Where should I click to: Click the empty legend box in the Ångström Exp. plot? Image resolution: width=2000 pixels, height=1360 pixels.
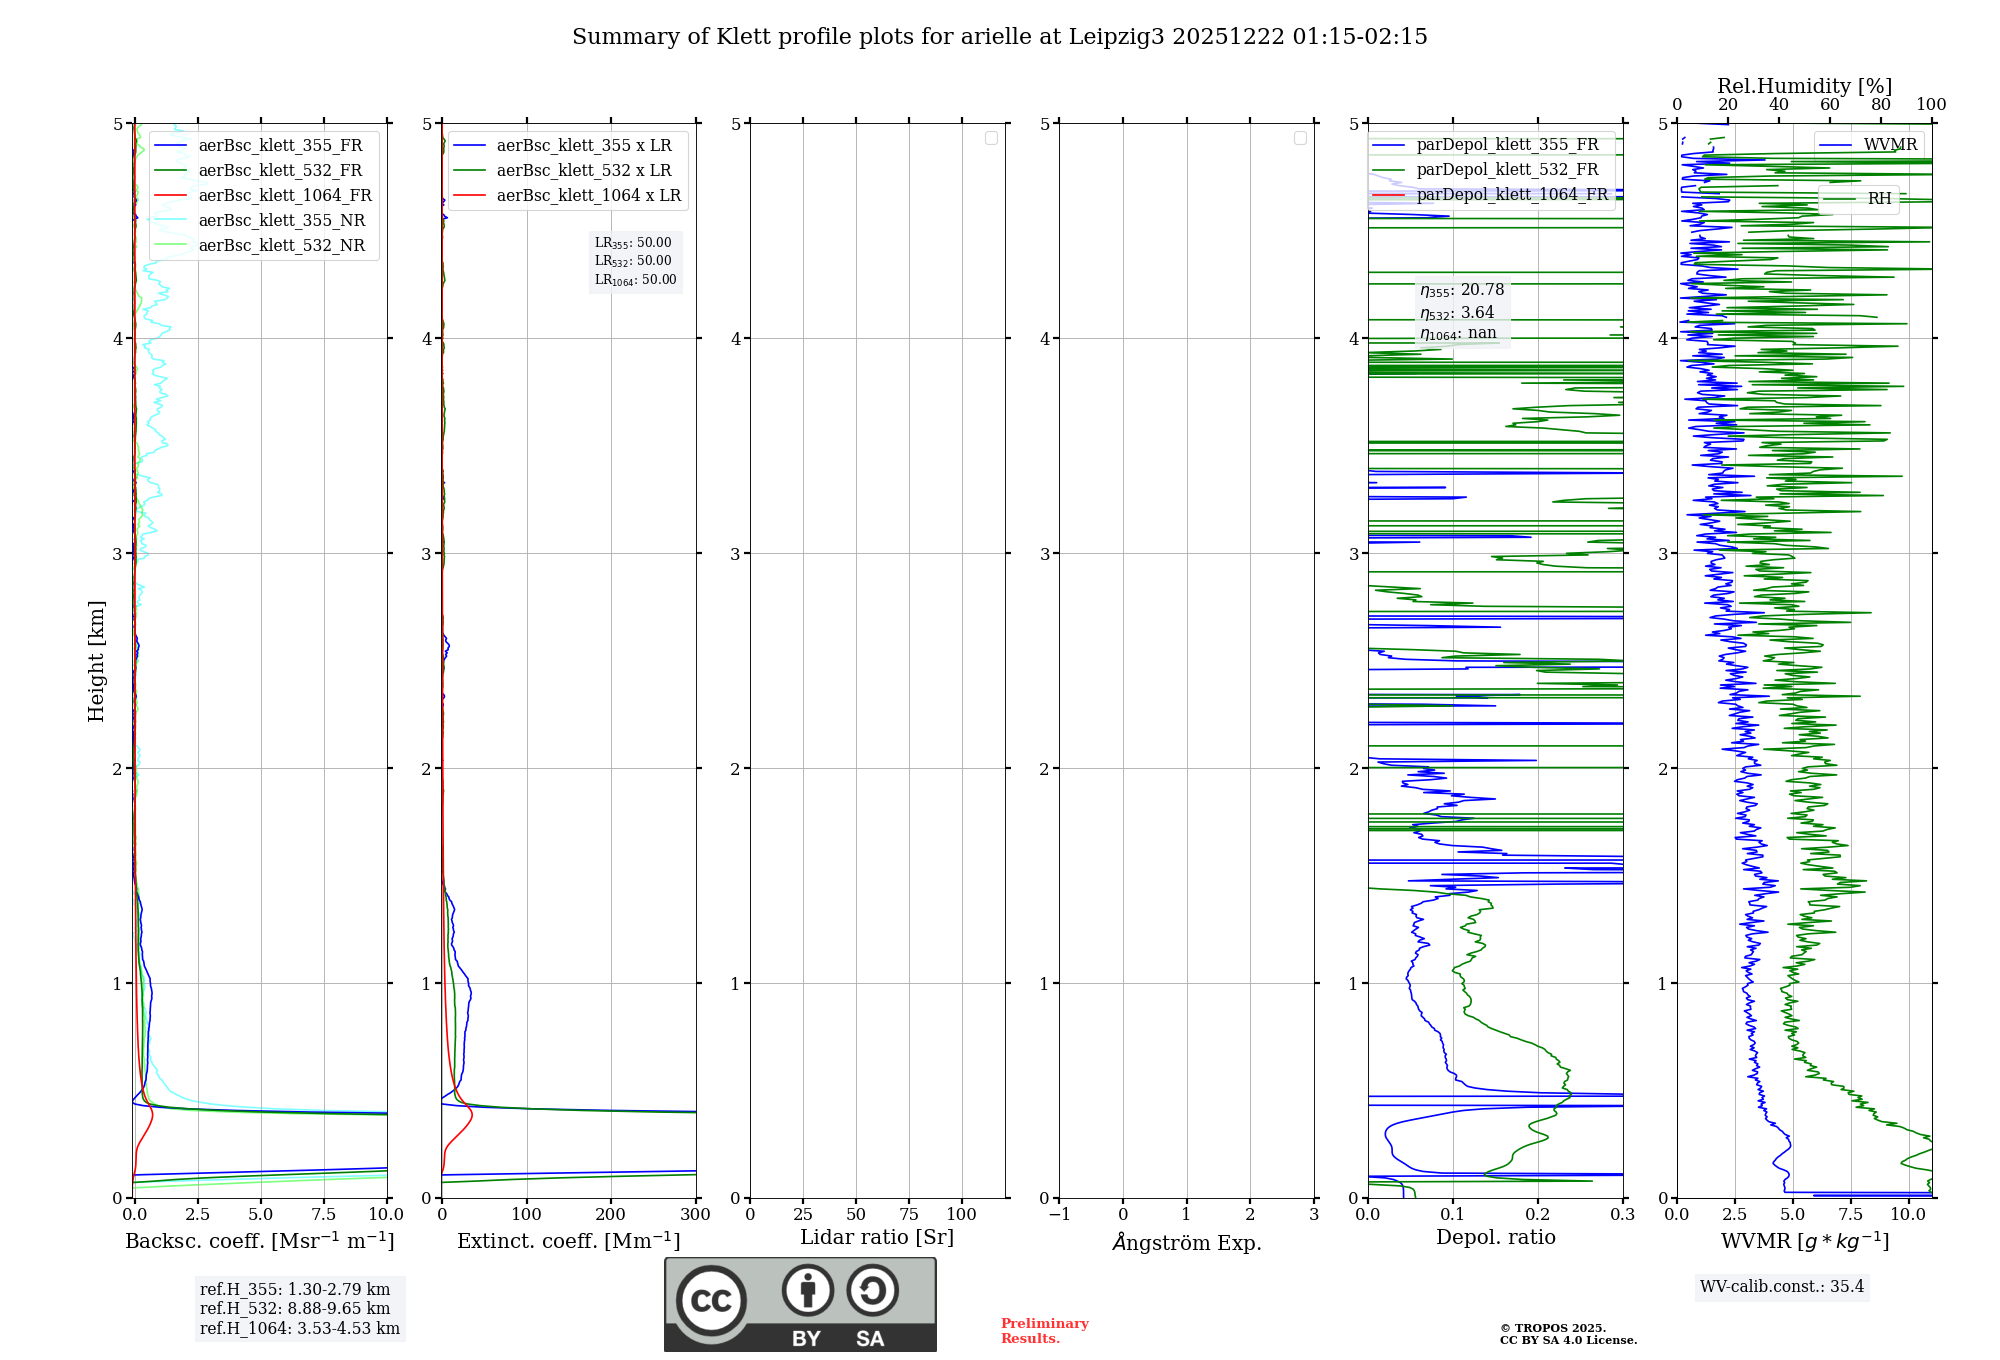coord(1300,138)
